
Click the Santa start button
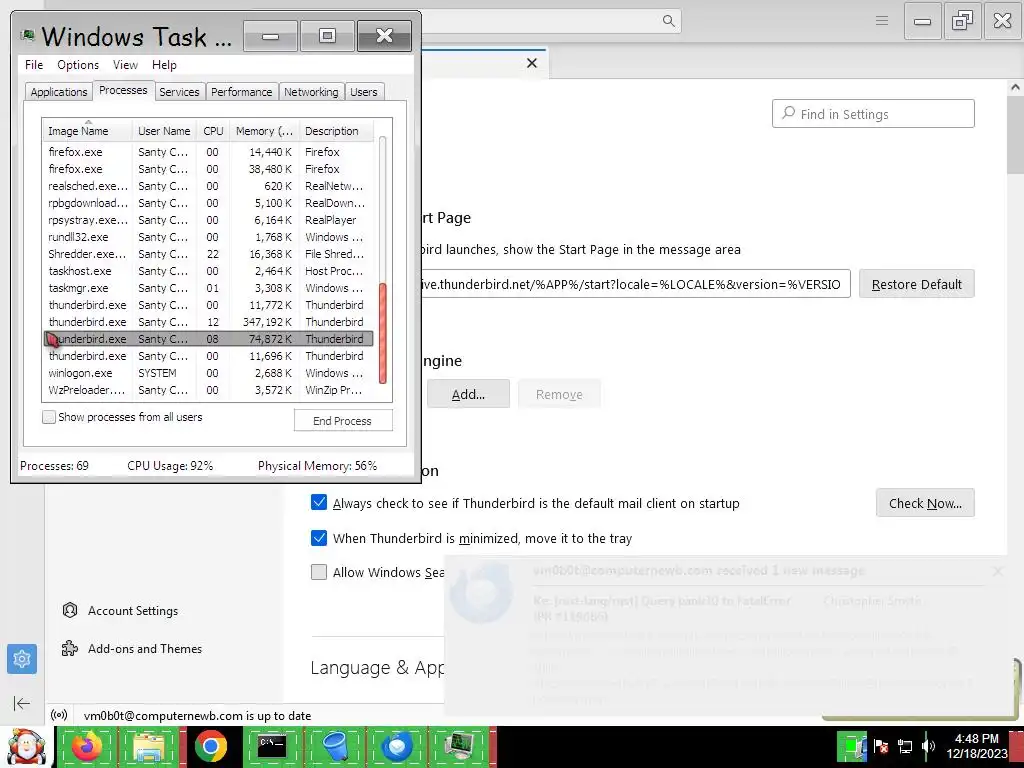pos(26,746)
